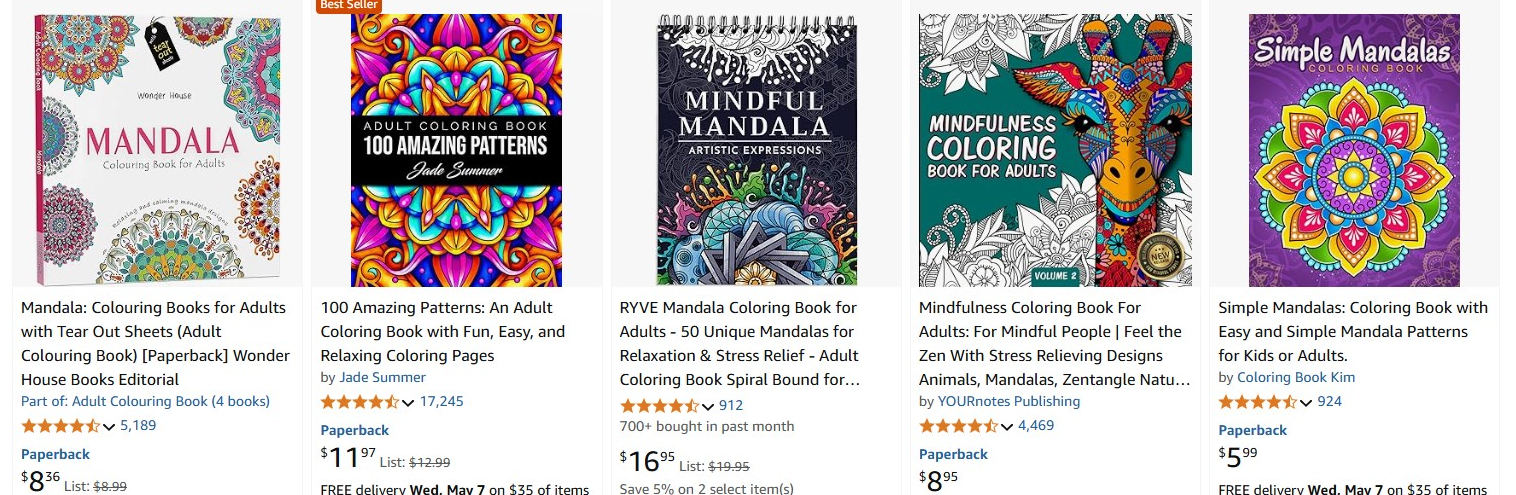Expand rating dropdown for Wonder House Mandala book
The image size is (1516, 495).
(x=109, y=427)
